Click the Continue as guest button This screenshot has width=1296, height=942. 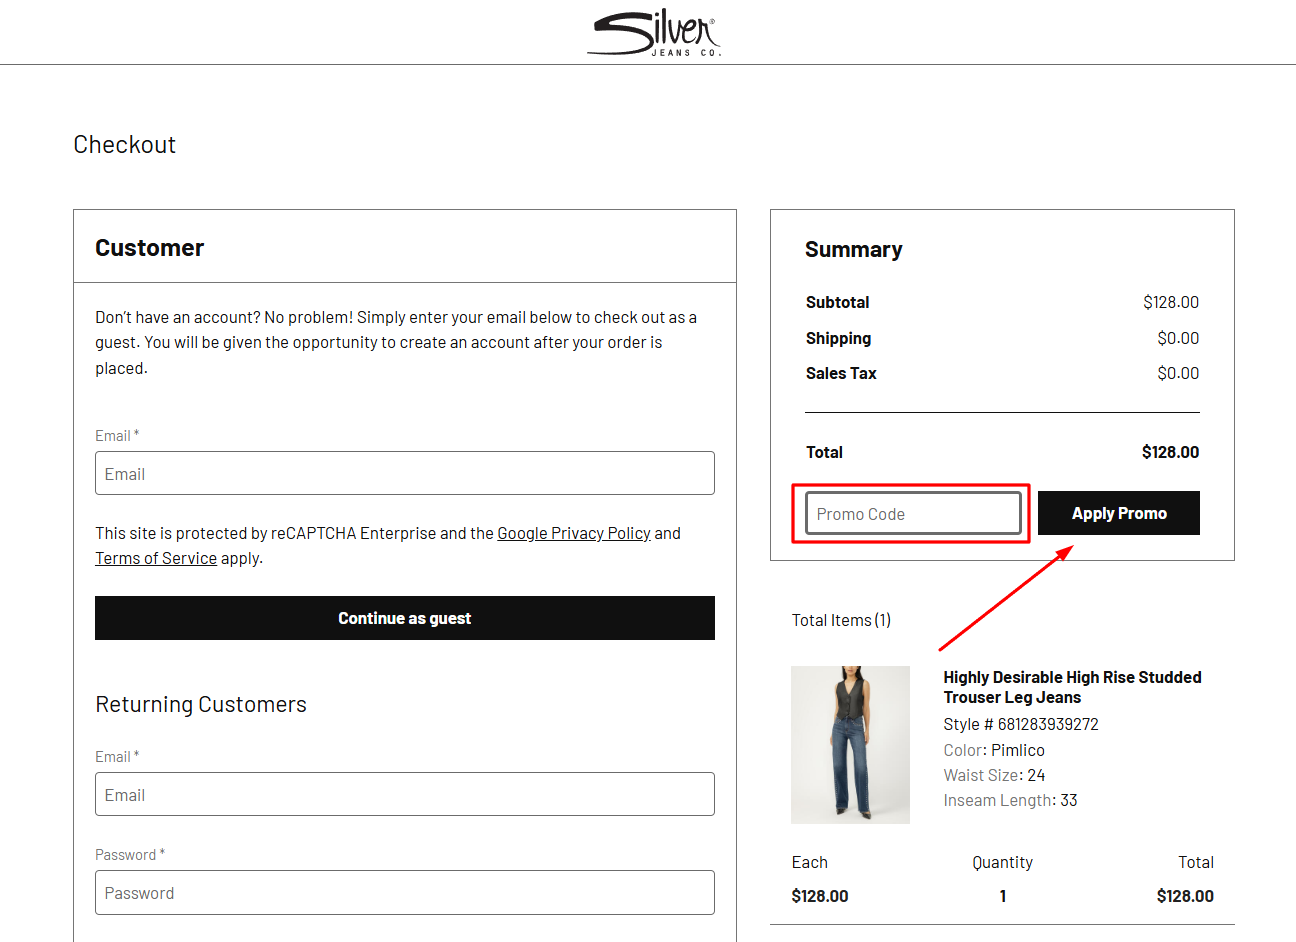(x=404, y=618)
